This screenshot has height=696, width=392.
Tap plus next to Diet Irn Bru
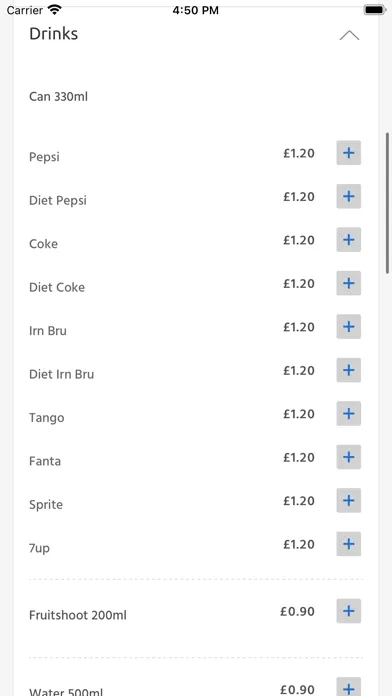pos(348,370)
